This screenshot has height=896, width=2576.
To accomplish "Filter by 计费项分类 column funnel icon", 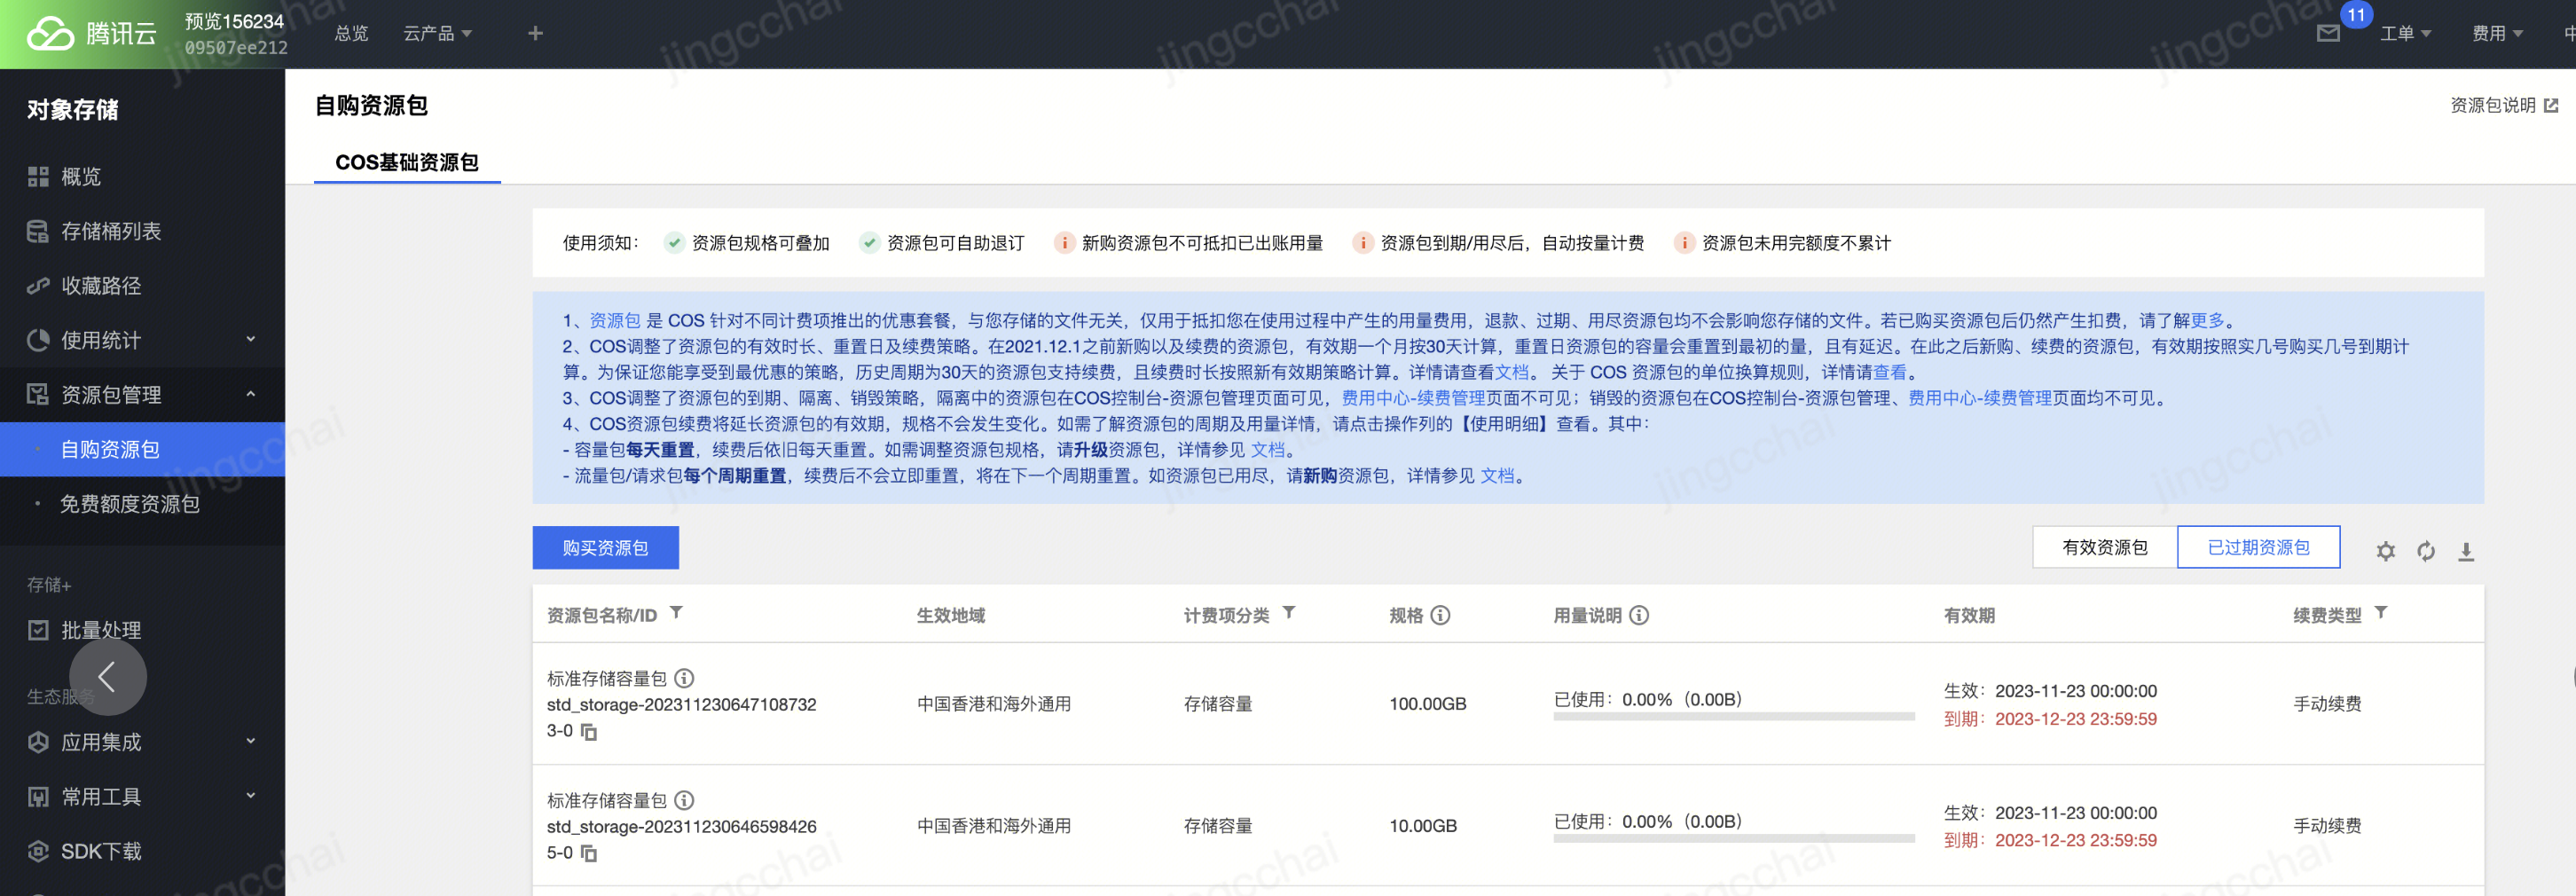I will pos(1289,613).
